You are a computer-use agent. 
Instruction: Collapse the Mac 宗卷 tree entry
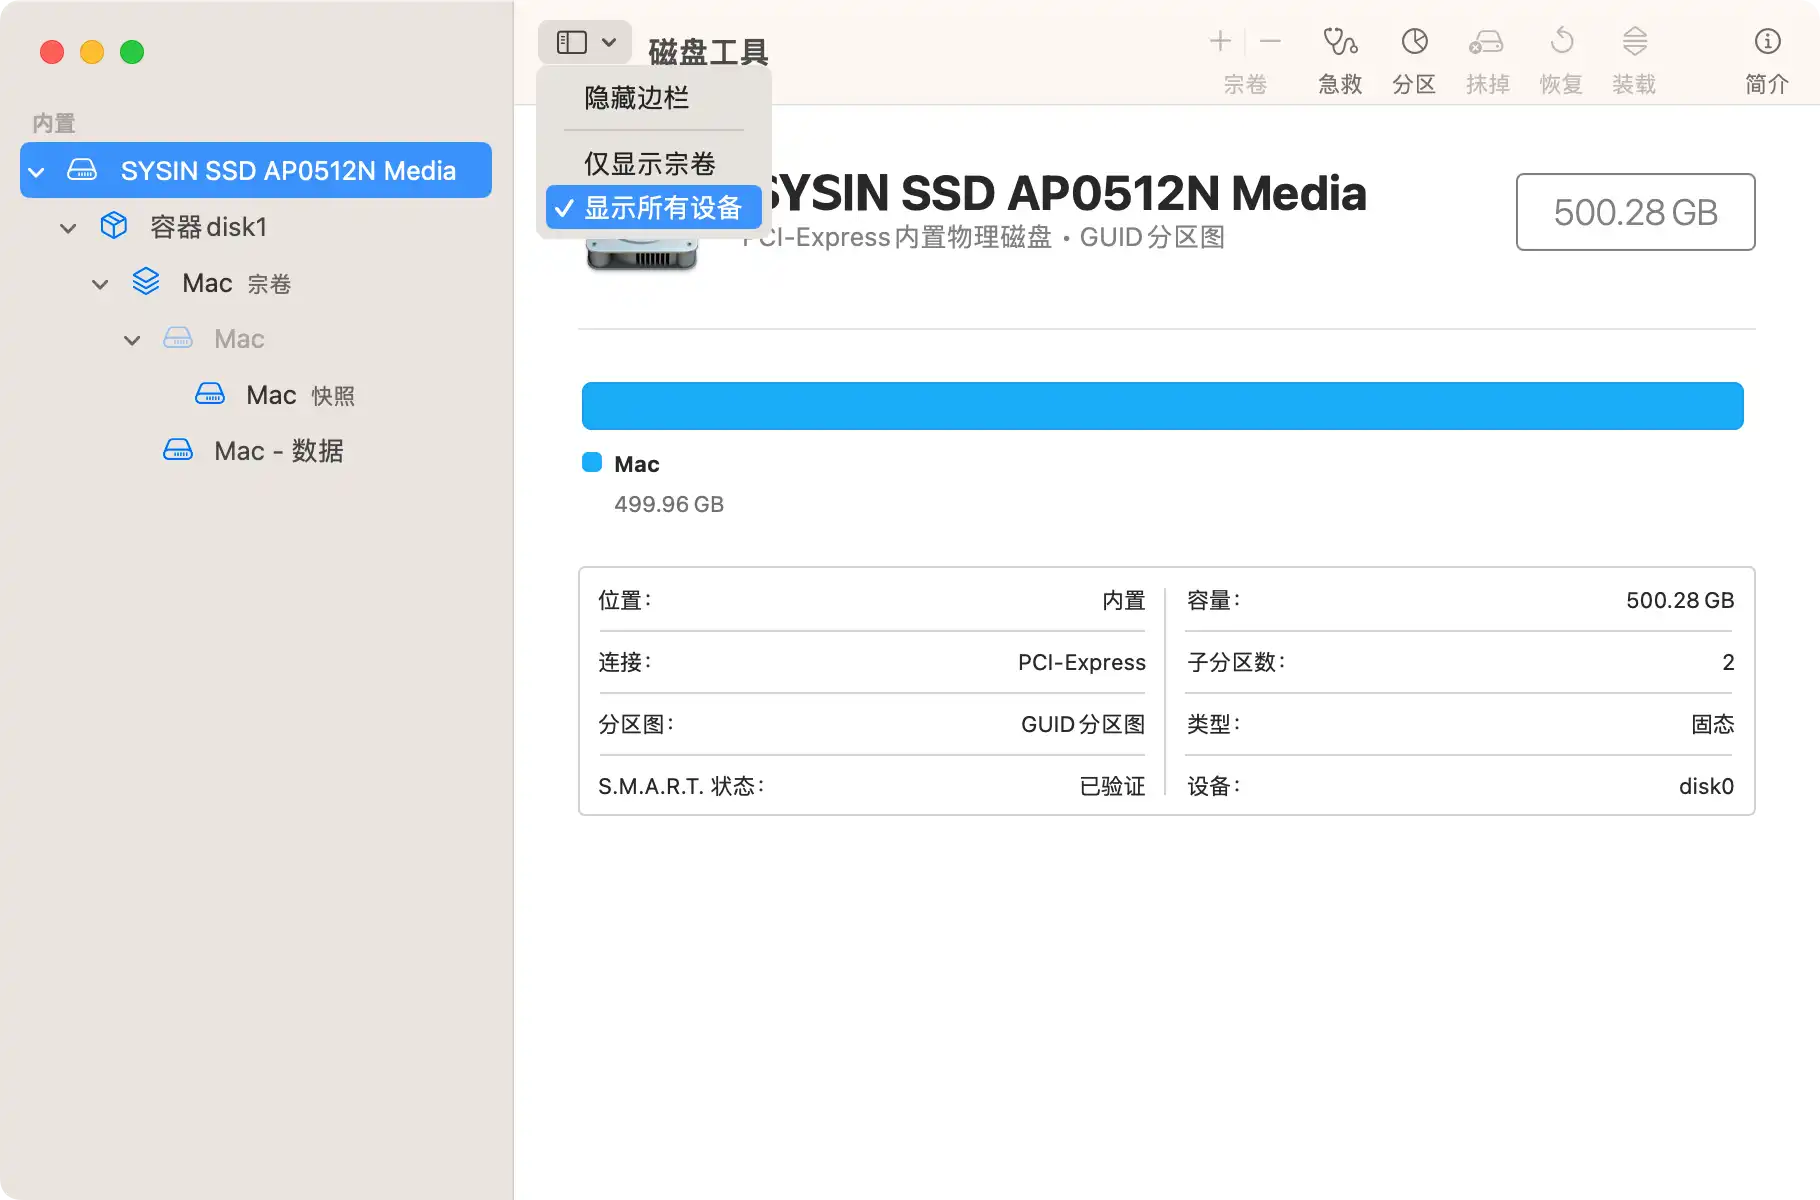point(100,283)
